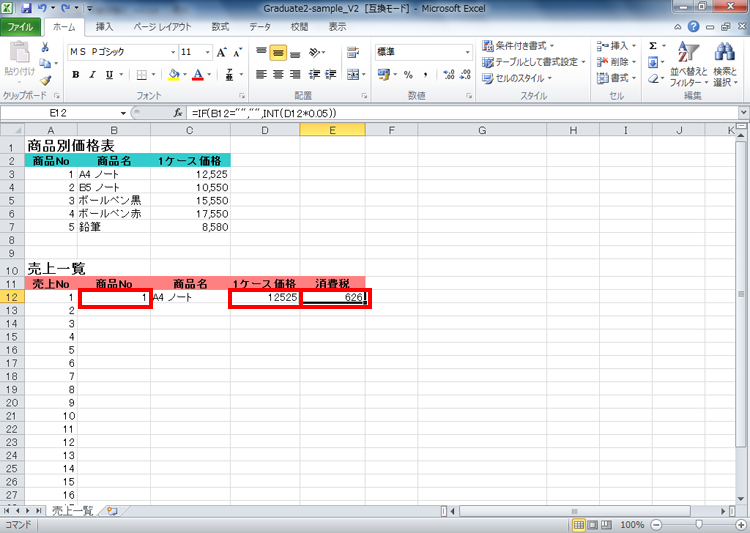Open the font color dropdown arrow

[x=209, y=75]
